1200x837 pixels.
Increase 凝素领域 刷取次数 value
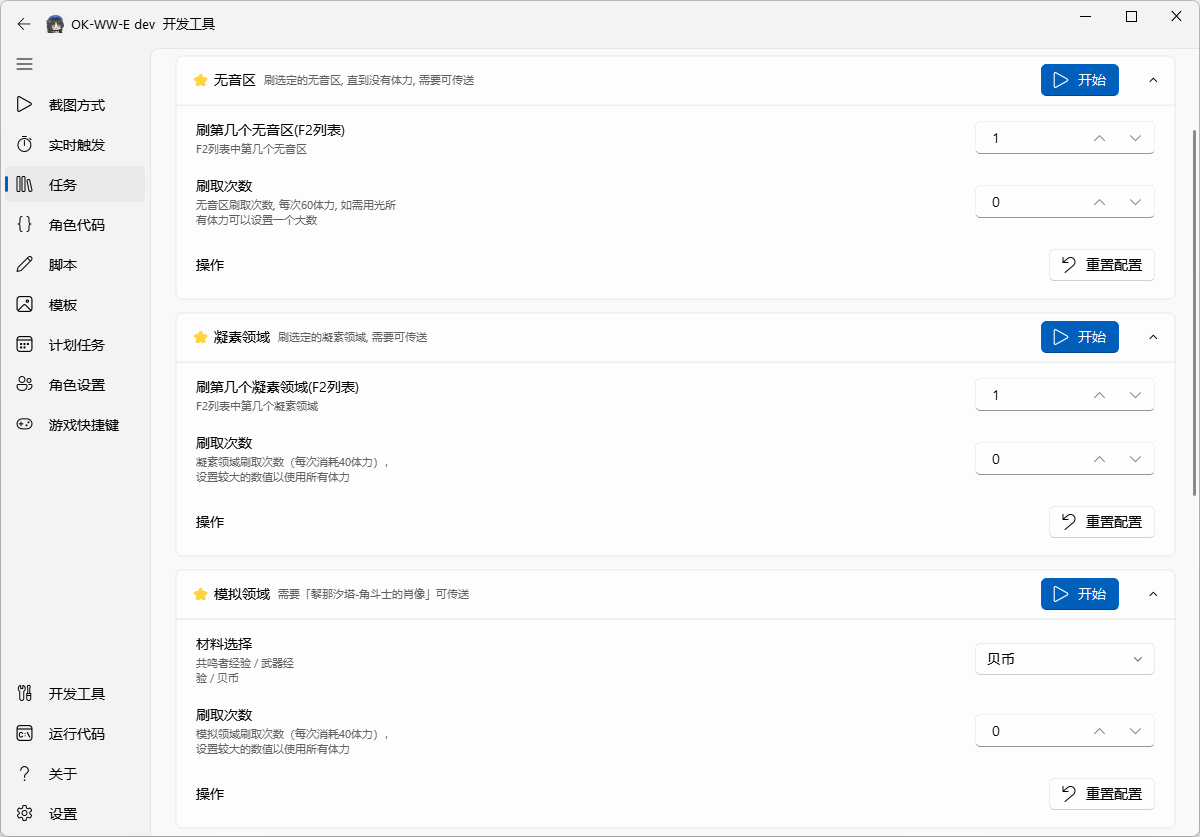[1099, 459]
